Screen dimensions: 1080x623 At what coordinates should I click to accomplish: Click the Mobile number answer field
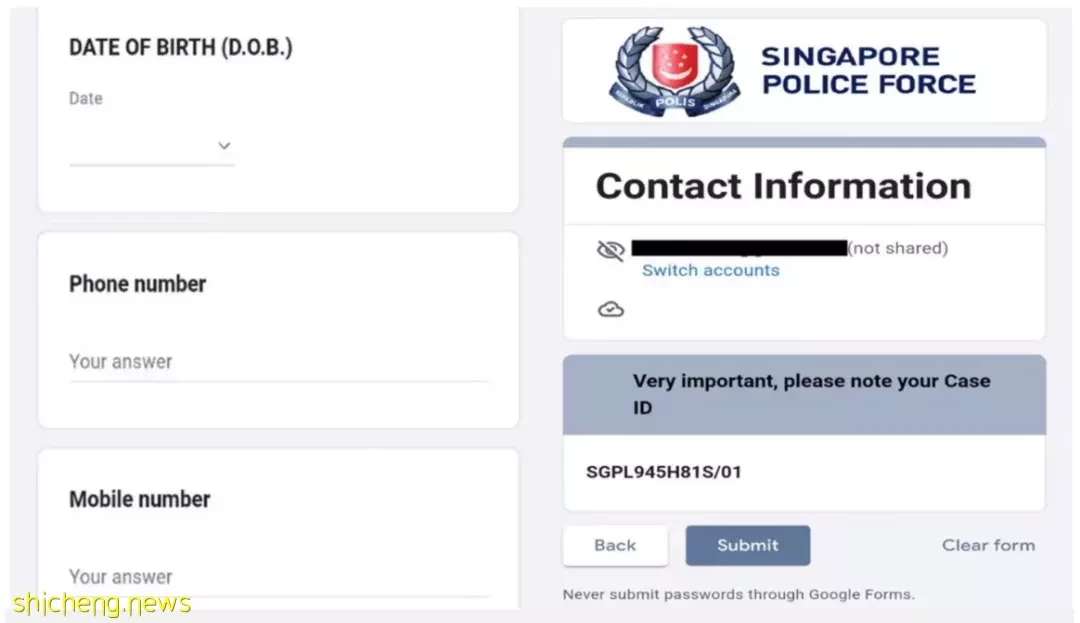pos(278,577)
